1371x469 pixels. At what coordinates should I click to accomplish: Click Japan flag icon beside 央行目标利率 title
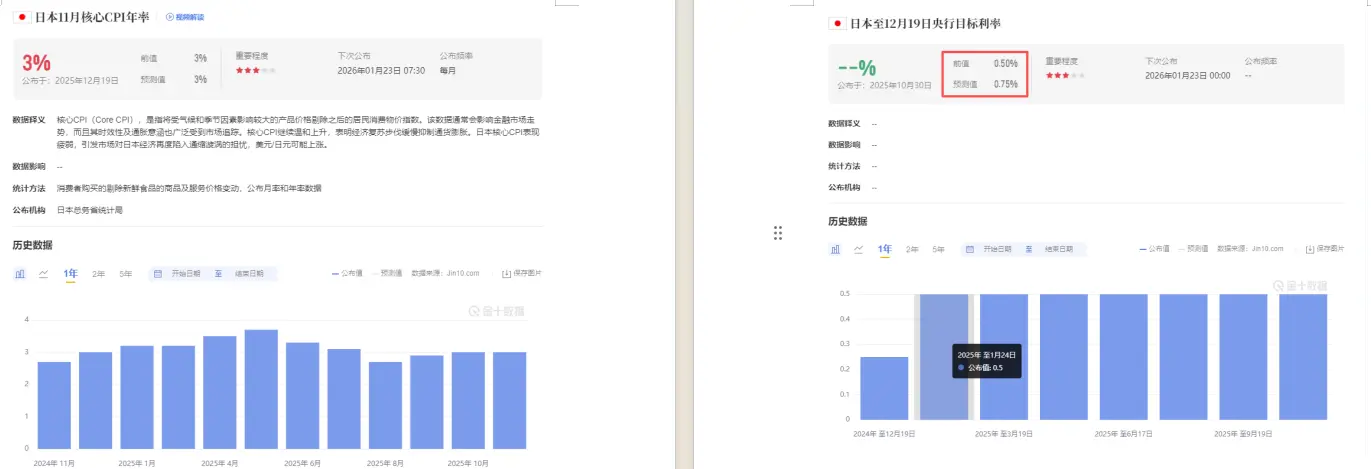[x=836, y=23]
